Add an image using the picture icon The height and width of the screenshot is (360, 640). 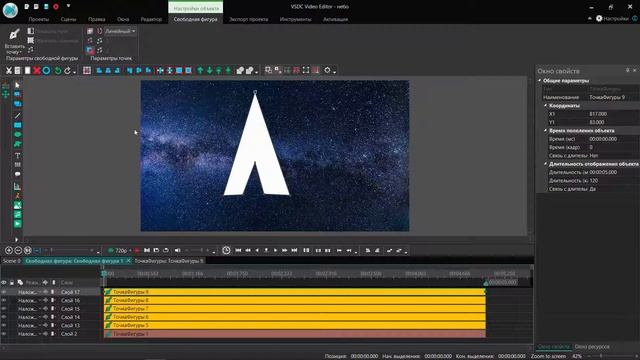tap(17, 205)
